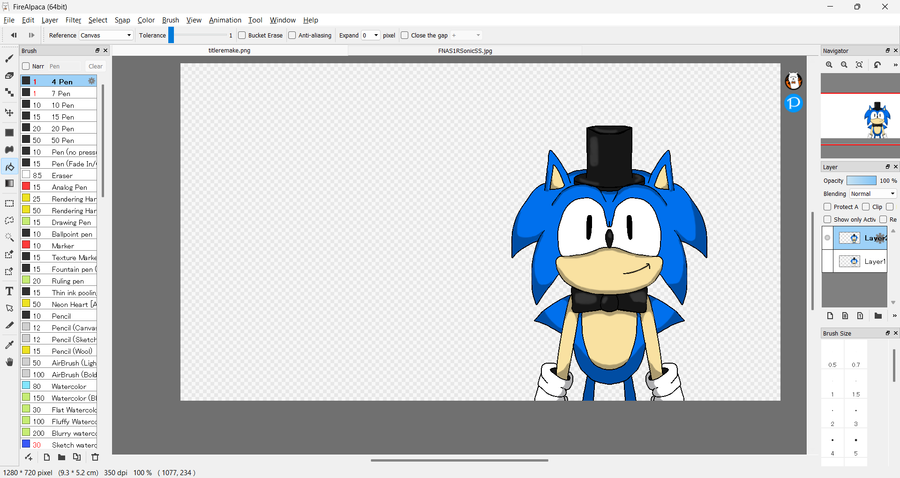This screenshot has width=900, height=478.
Task: Rotate the view left in Navigator
Action: [x=877, y=65]
